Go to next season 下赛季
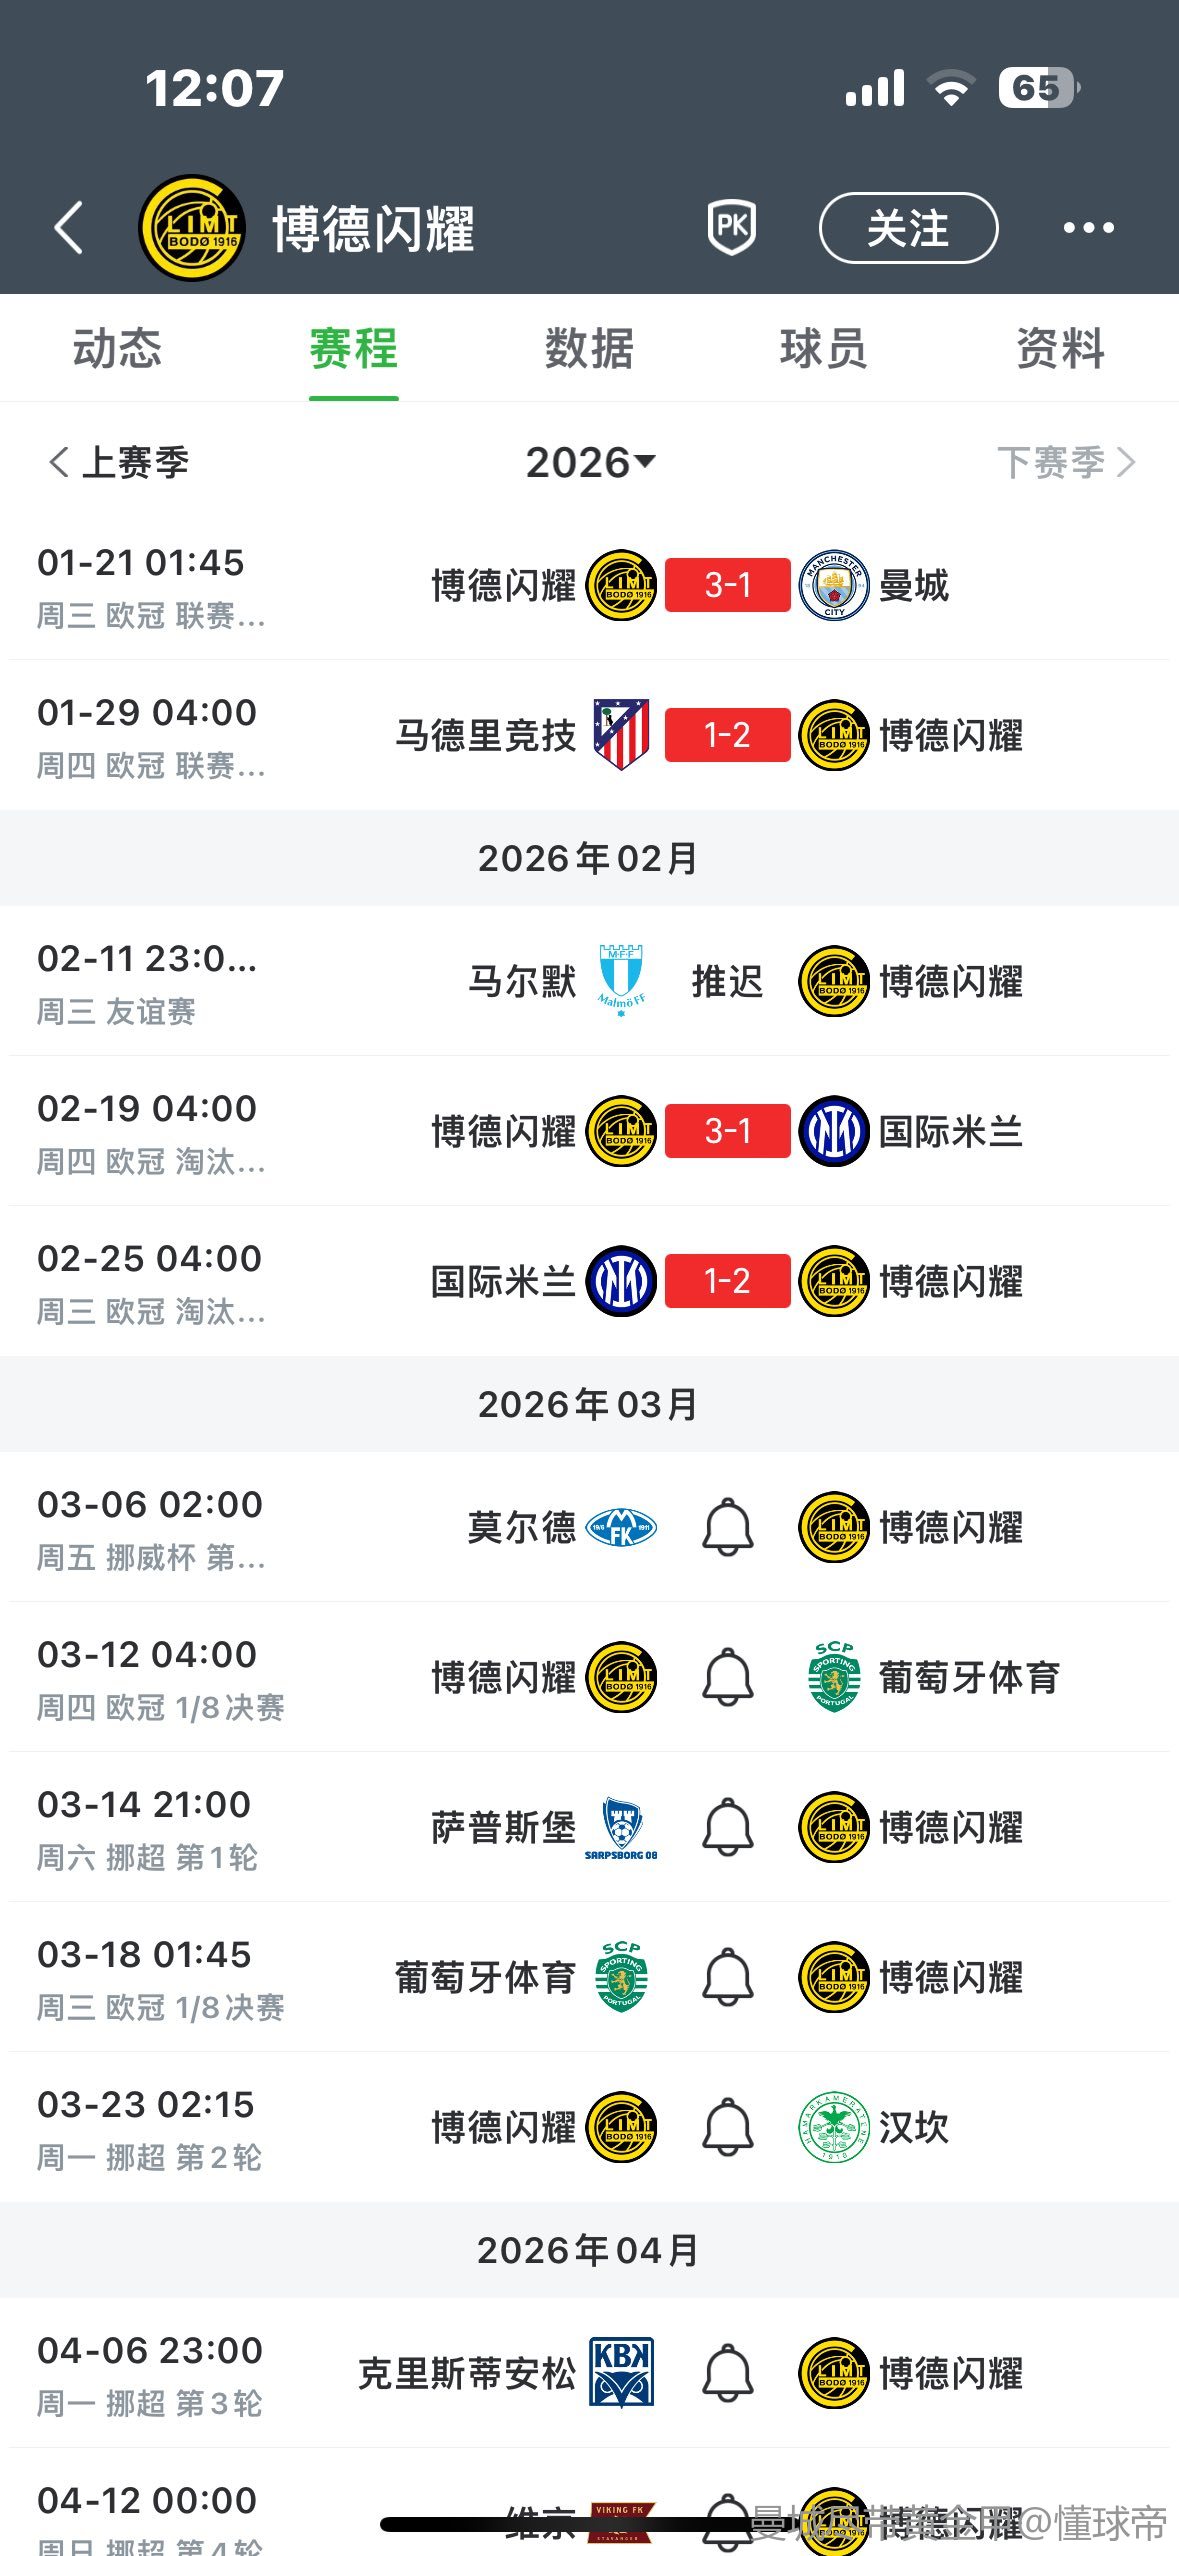The width and height of the screenshot is (1179, 2556). point(1065,463)
